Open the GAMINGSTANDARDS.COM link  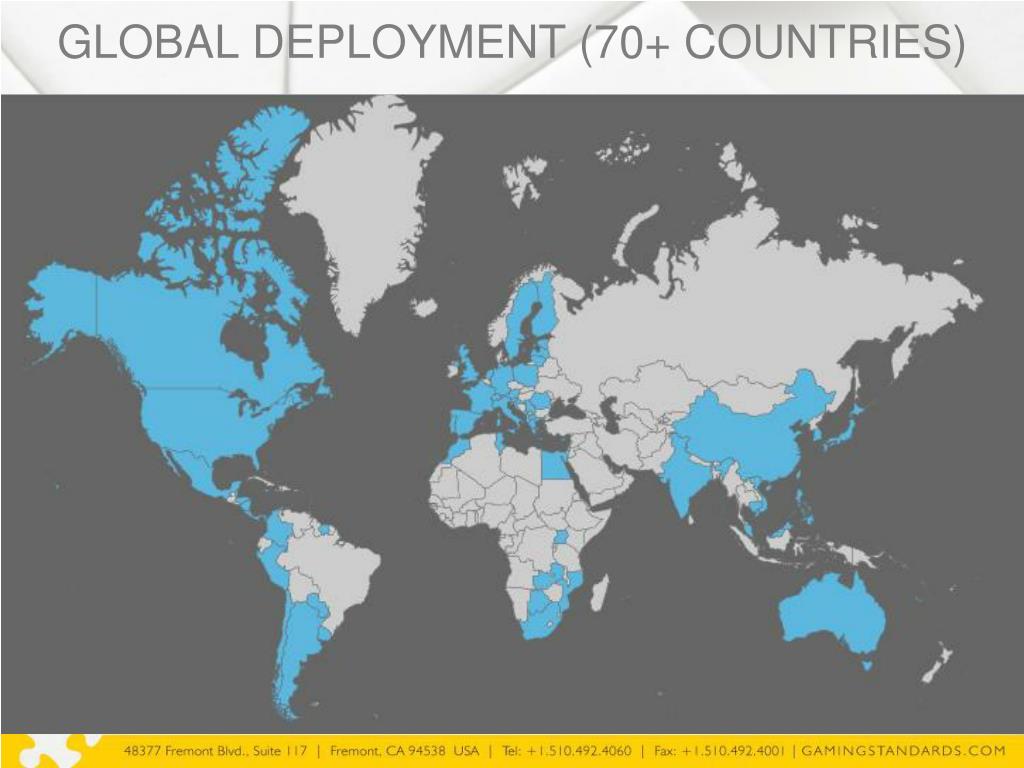(x=903, y=750)
